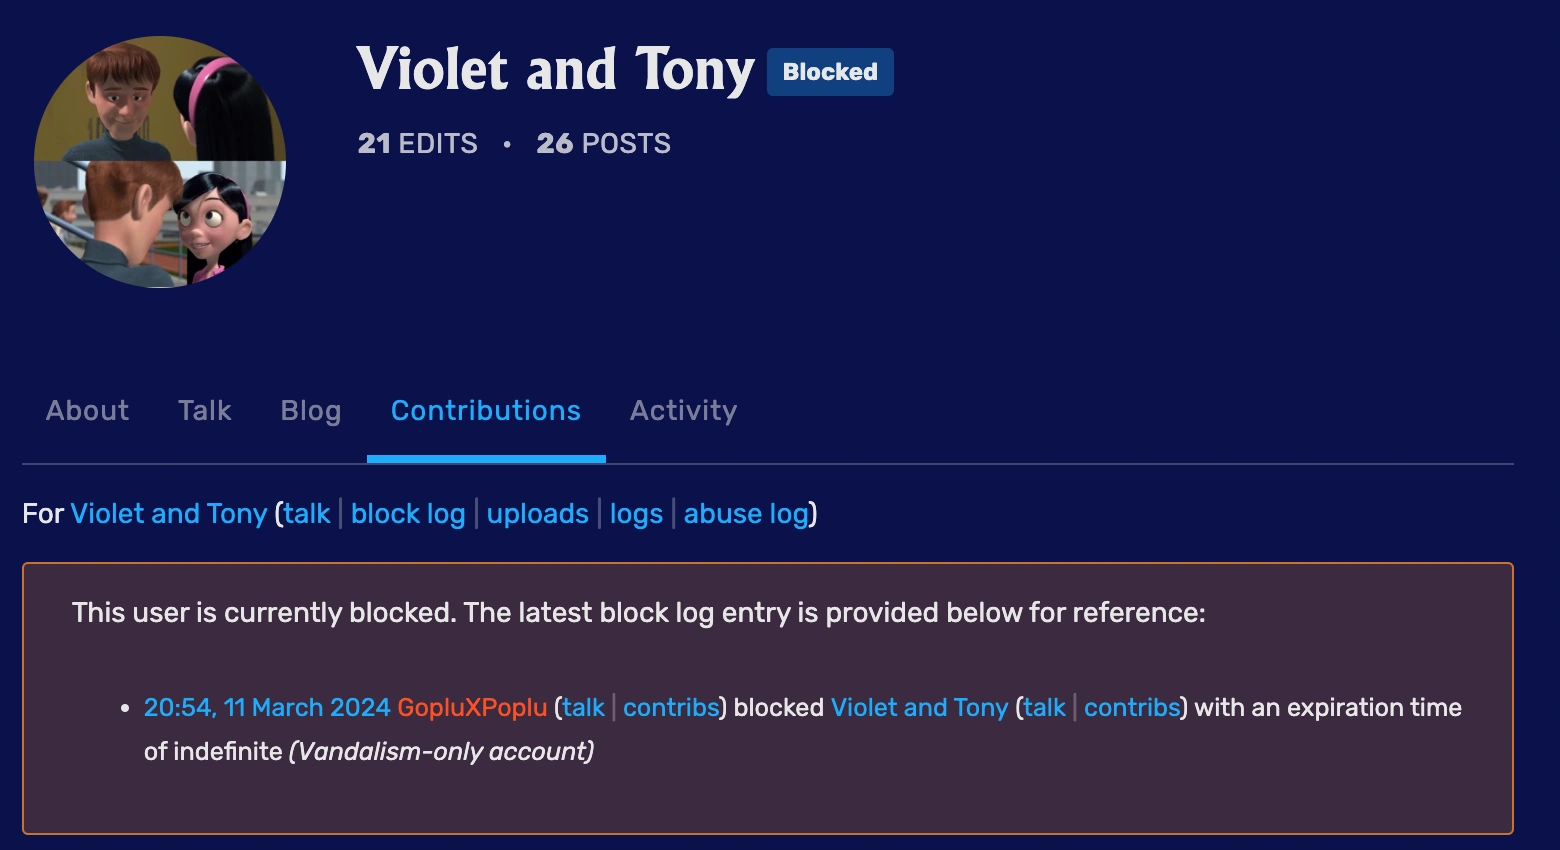Screen dimensions: 1560x850
Task: View the block log
Action: point(407,513)
